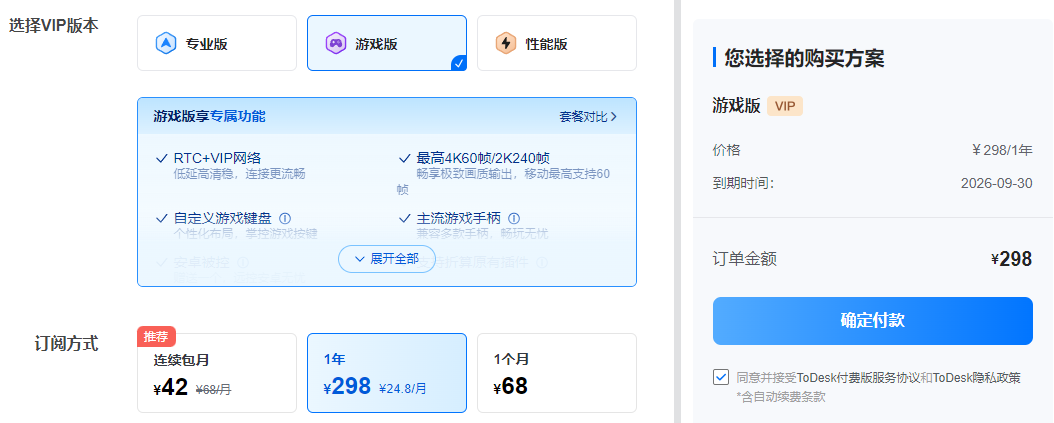Select the 游戏版 VIP version card
This screenshot has height=423, width=1054.
387,43
